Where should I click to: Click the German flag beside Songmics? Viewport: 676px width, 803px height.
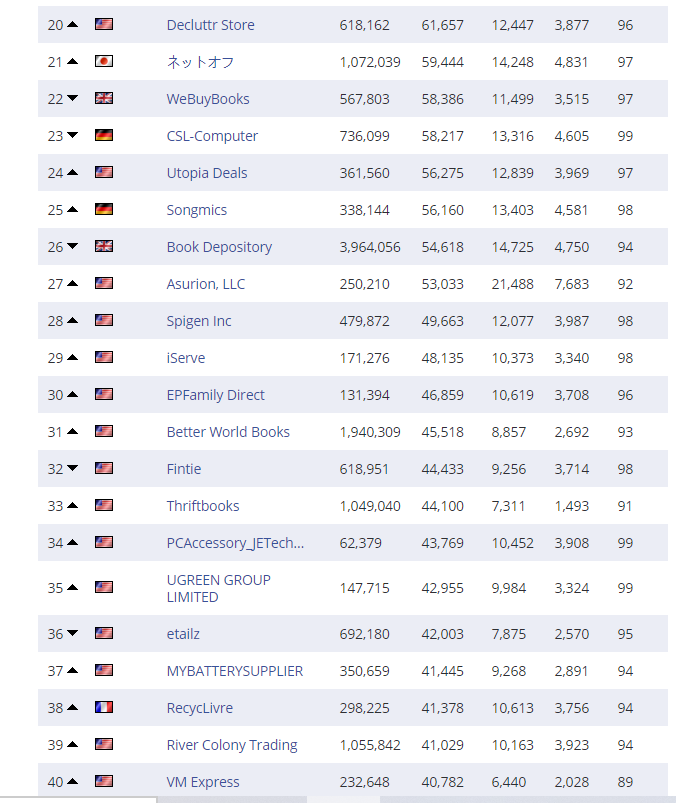pos(104,210)
